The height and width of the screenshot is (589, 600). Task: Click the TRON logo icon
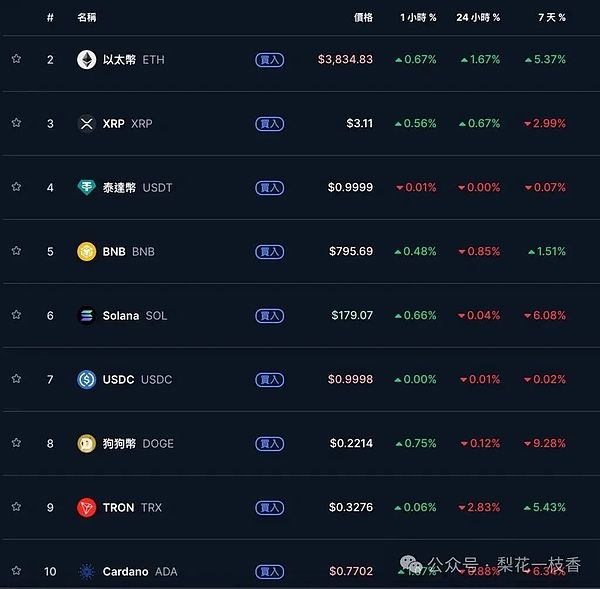tap(87, 507)
